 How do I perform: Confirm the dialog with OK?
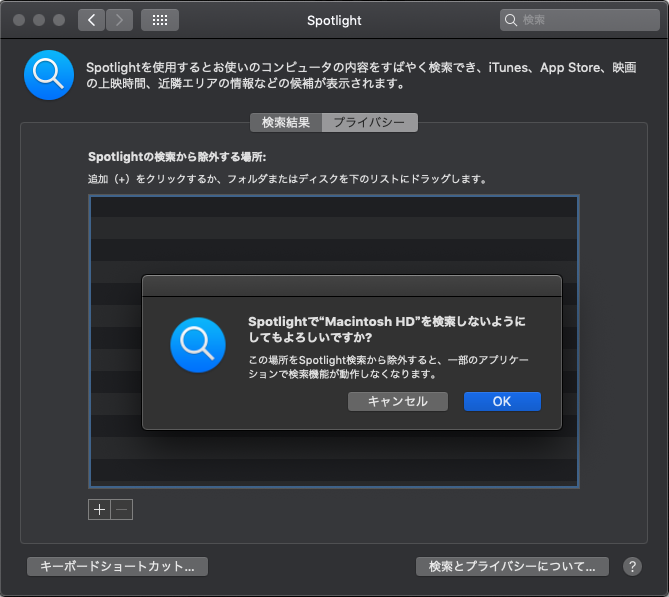tap(502, 402)
